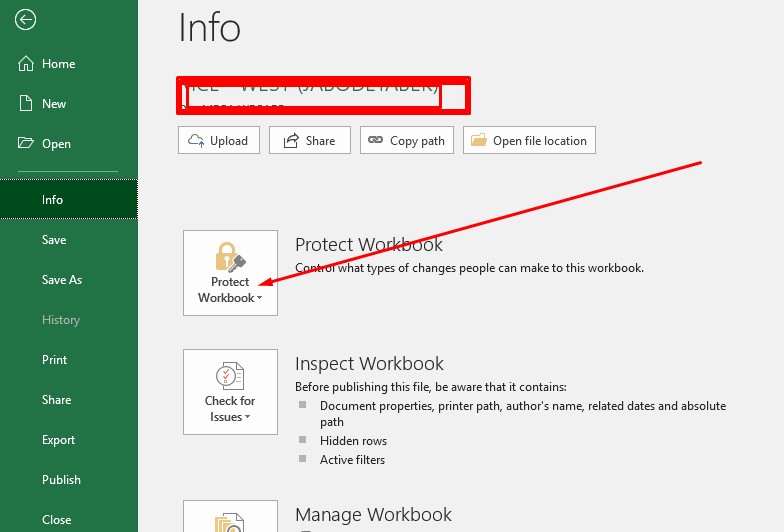This screenshot has height=532, width=784.
Task: Click 'Before publishing this file' text
Action: click(430, 387)
